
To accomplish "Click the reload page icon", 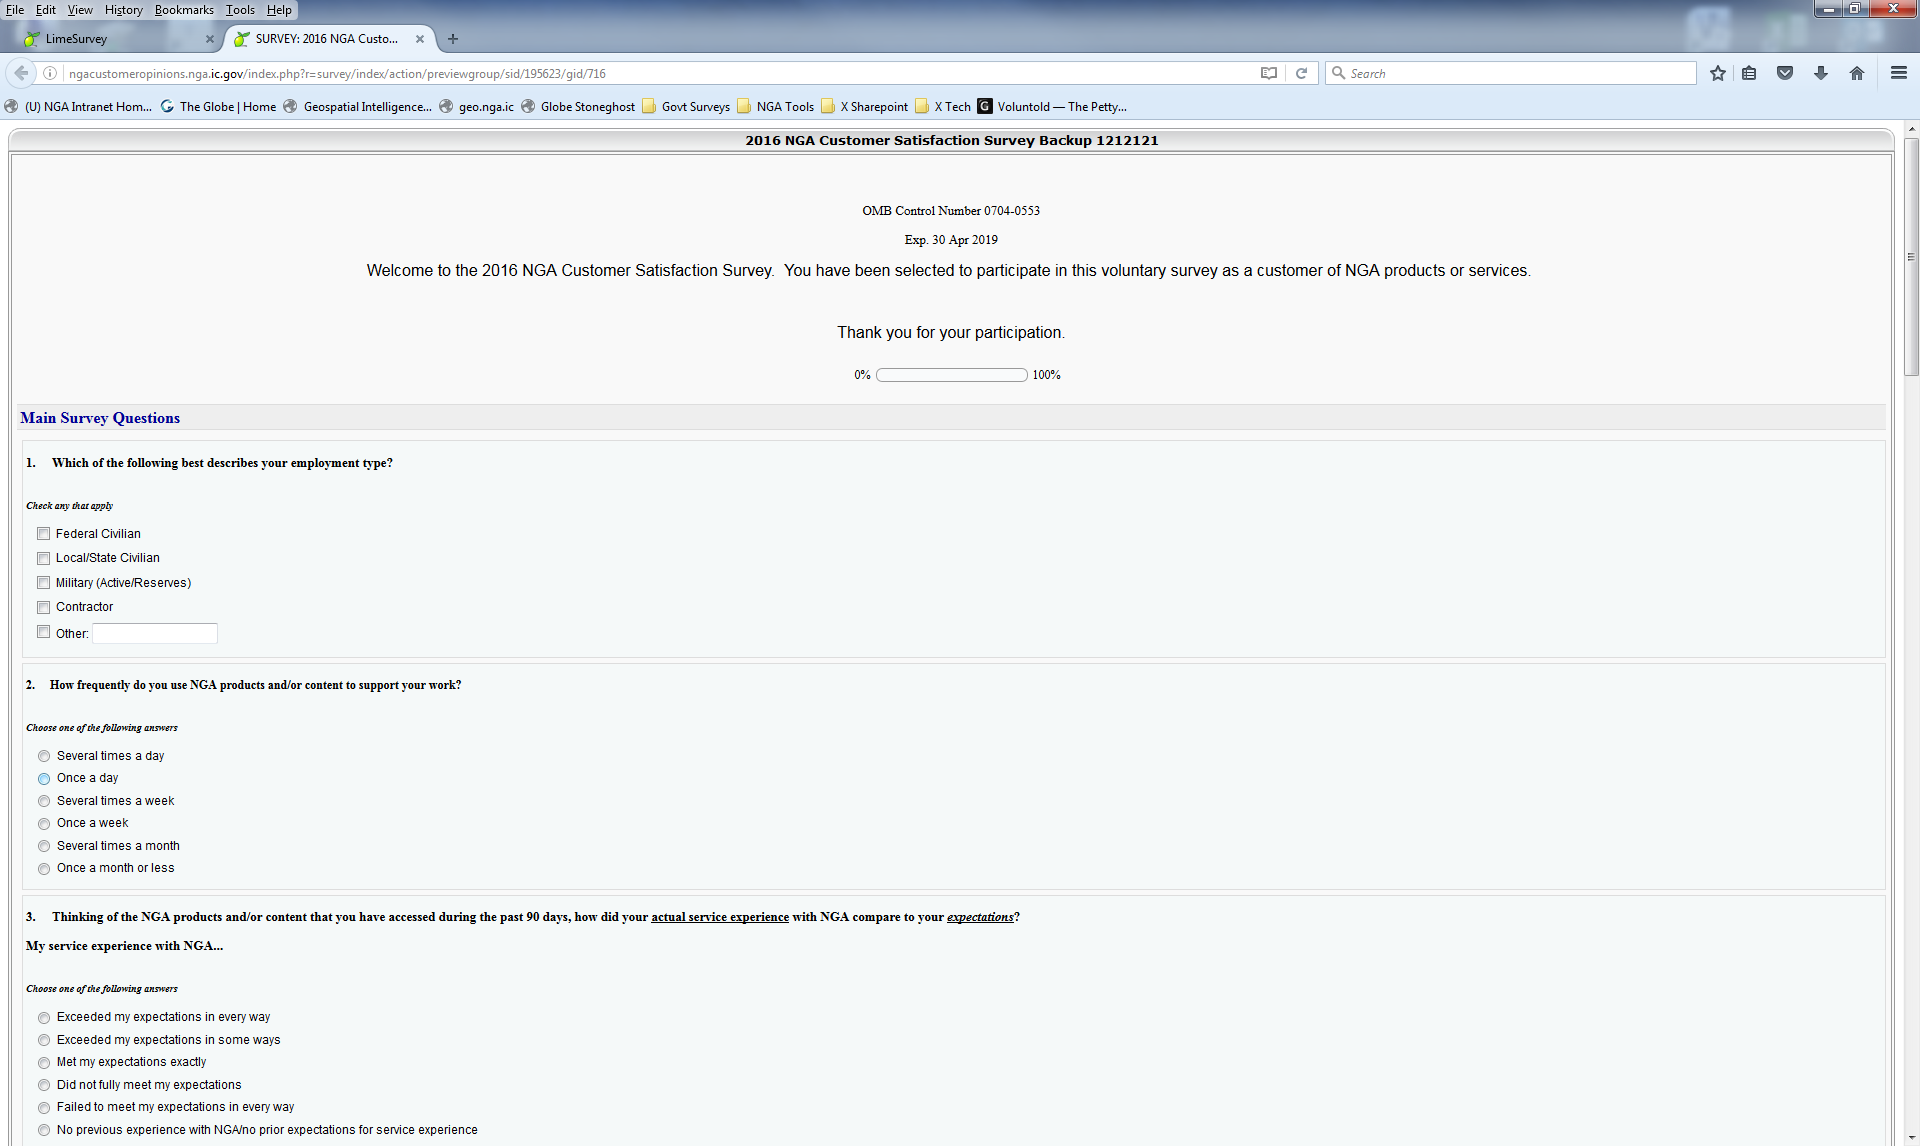I will (1301, 73).
